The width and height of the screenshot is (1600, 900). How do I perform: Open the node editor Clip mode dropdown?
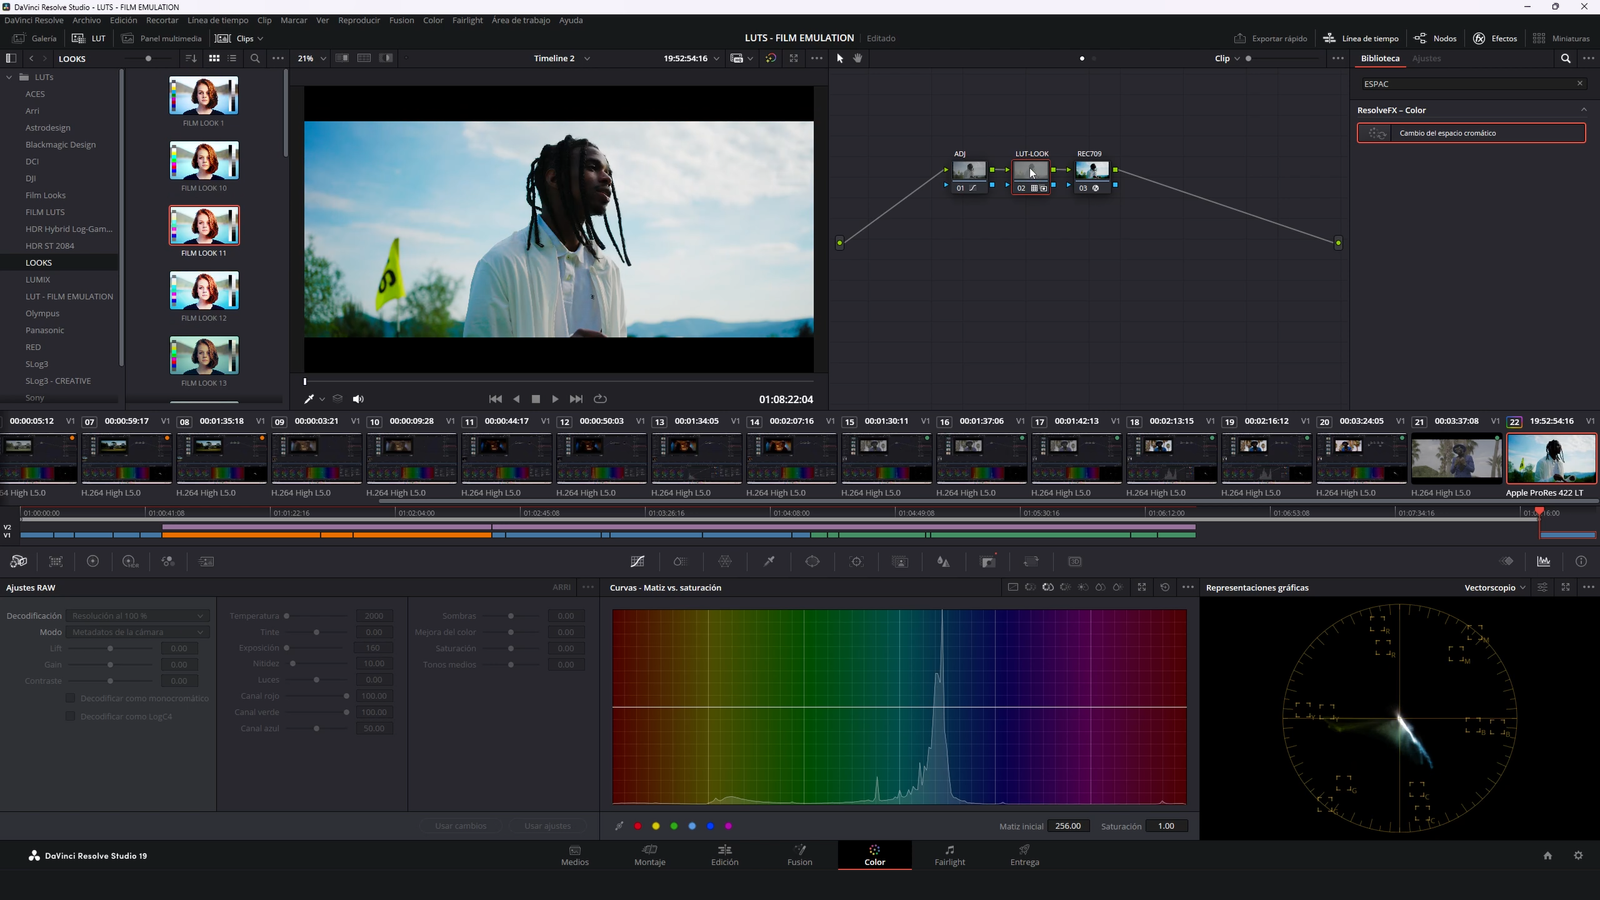pos(1227,59)
